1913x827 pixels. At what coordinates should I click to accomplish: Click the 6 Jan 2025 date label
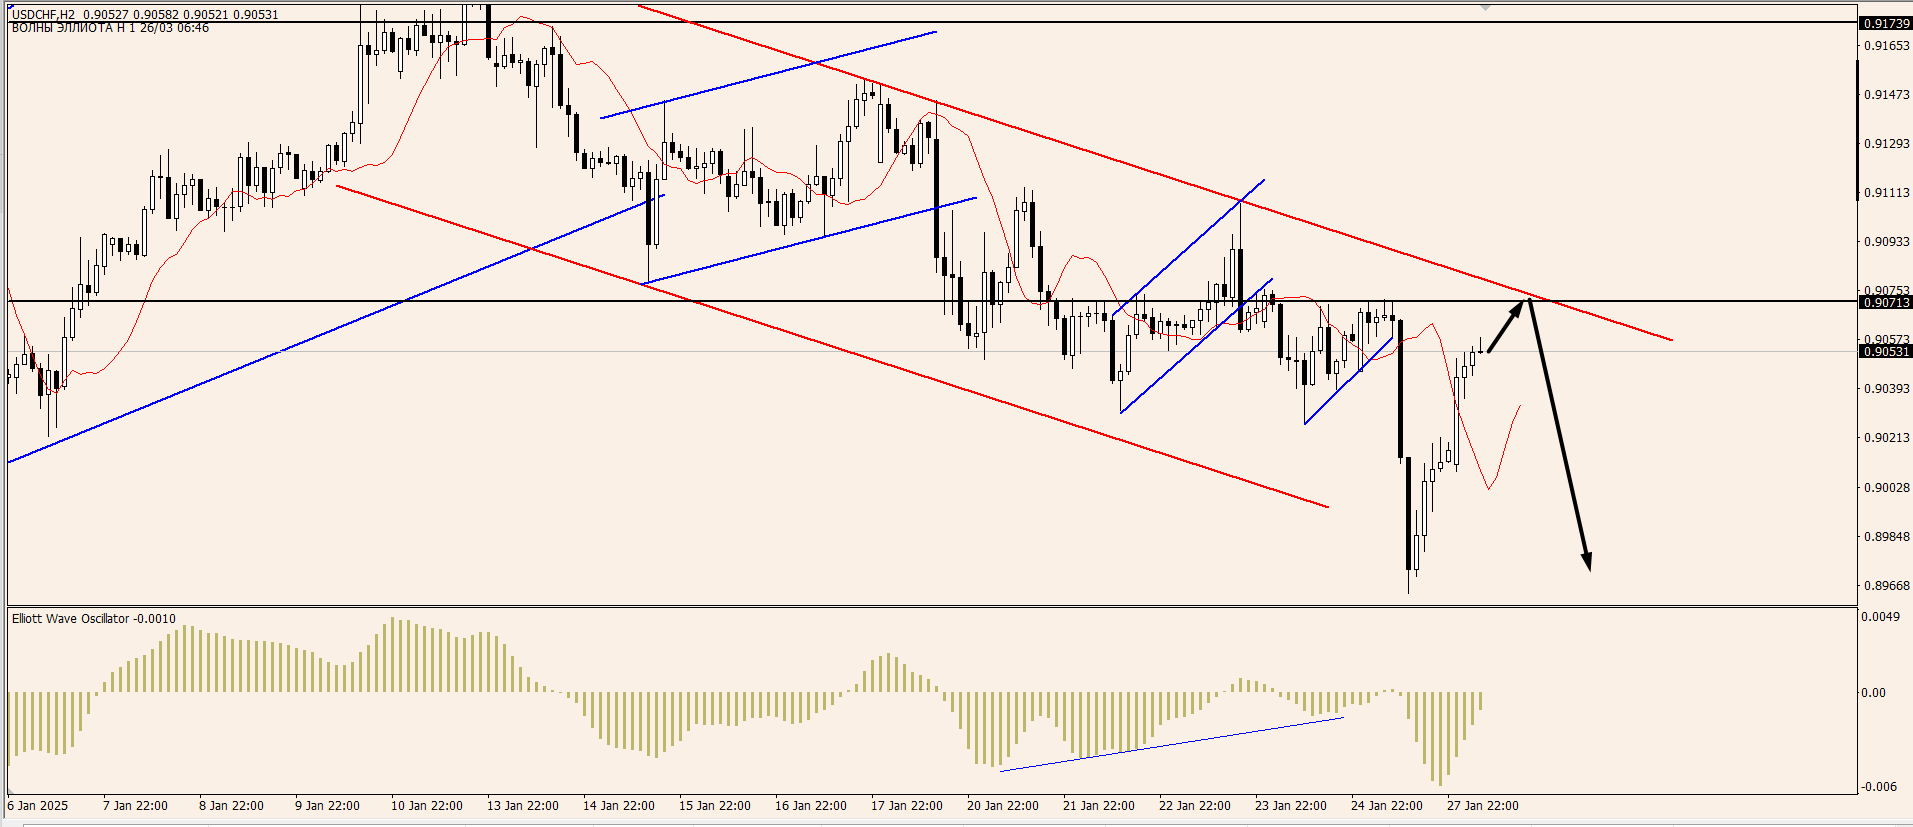pyautogui.click(x=38, y=806)
